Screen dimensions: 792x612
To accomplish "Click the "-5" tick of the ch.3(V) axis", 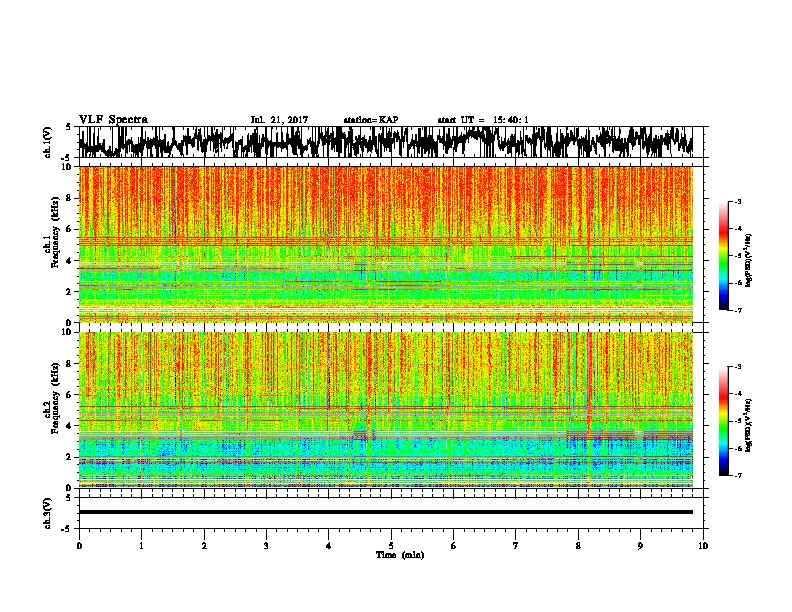I will (x=68, y=529).
